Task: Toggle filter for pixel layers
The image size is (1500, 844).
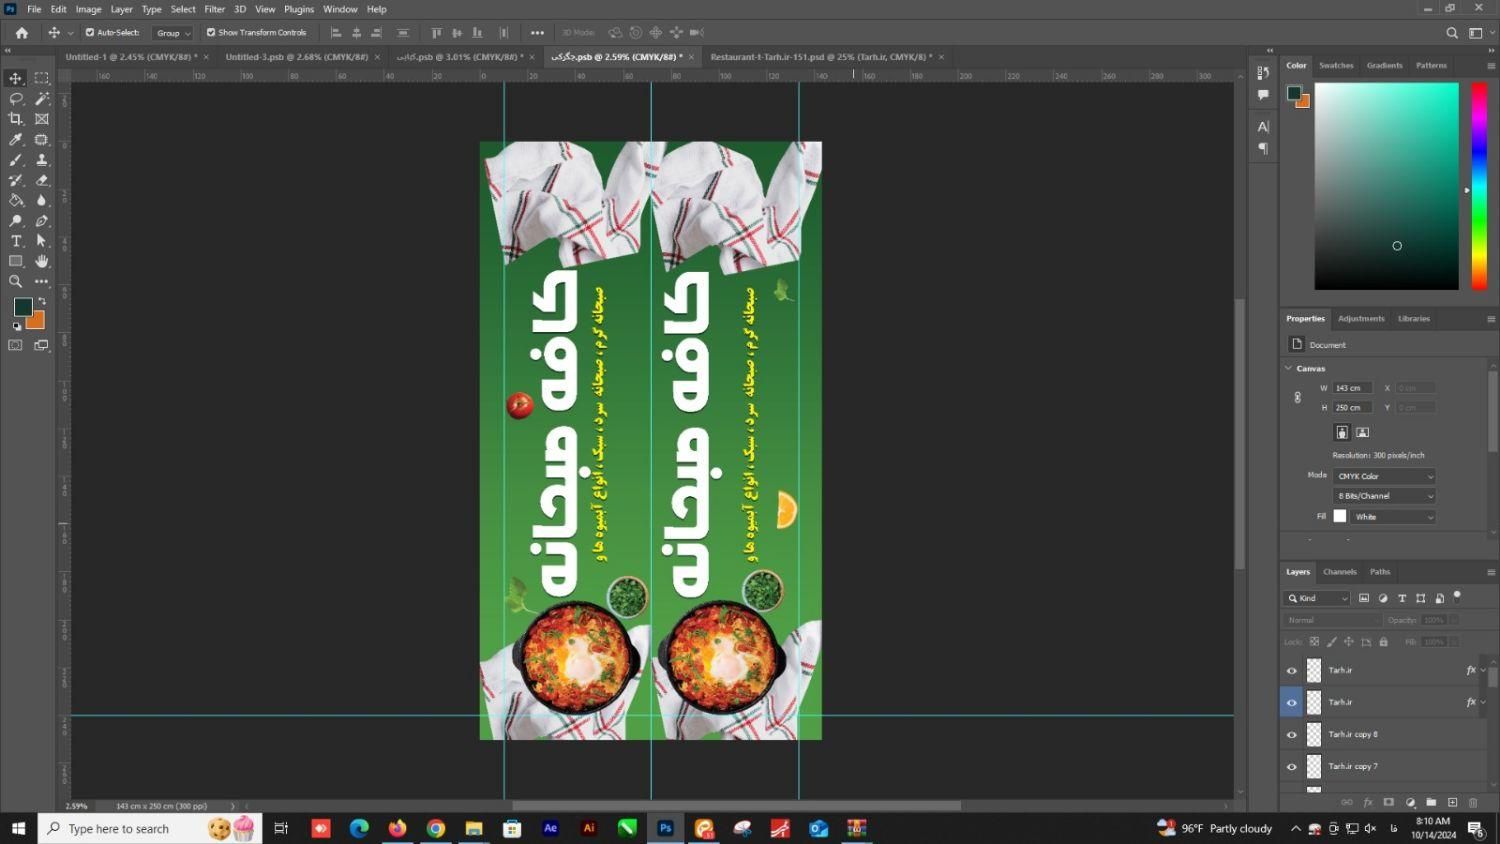Action: tap(1364, 598)
